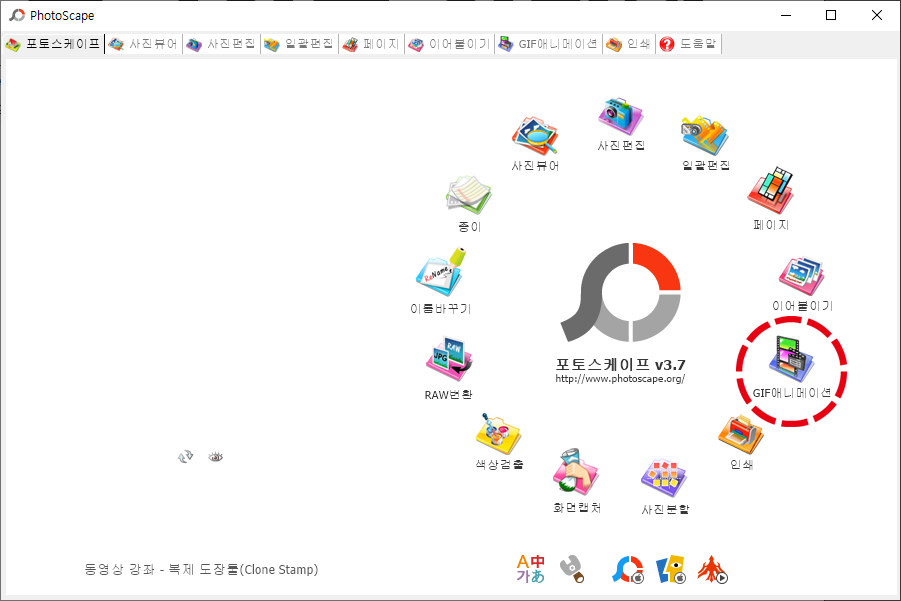Image resolution: width=901 pixels, height=601 pixels.
Task: Select the 포토스케이프 home tab
Action: click(53, 44)
